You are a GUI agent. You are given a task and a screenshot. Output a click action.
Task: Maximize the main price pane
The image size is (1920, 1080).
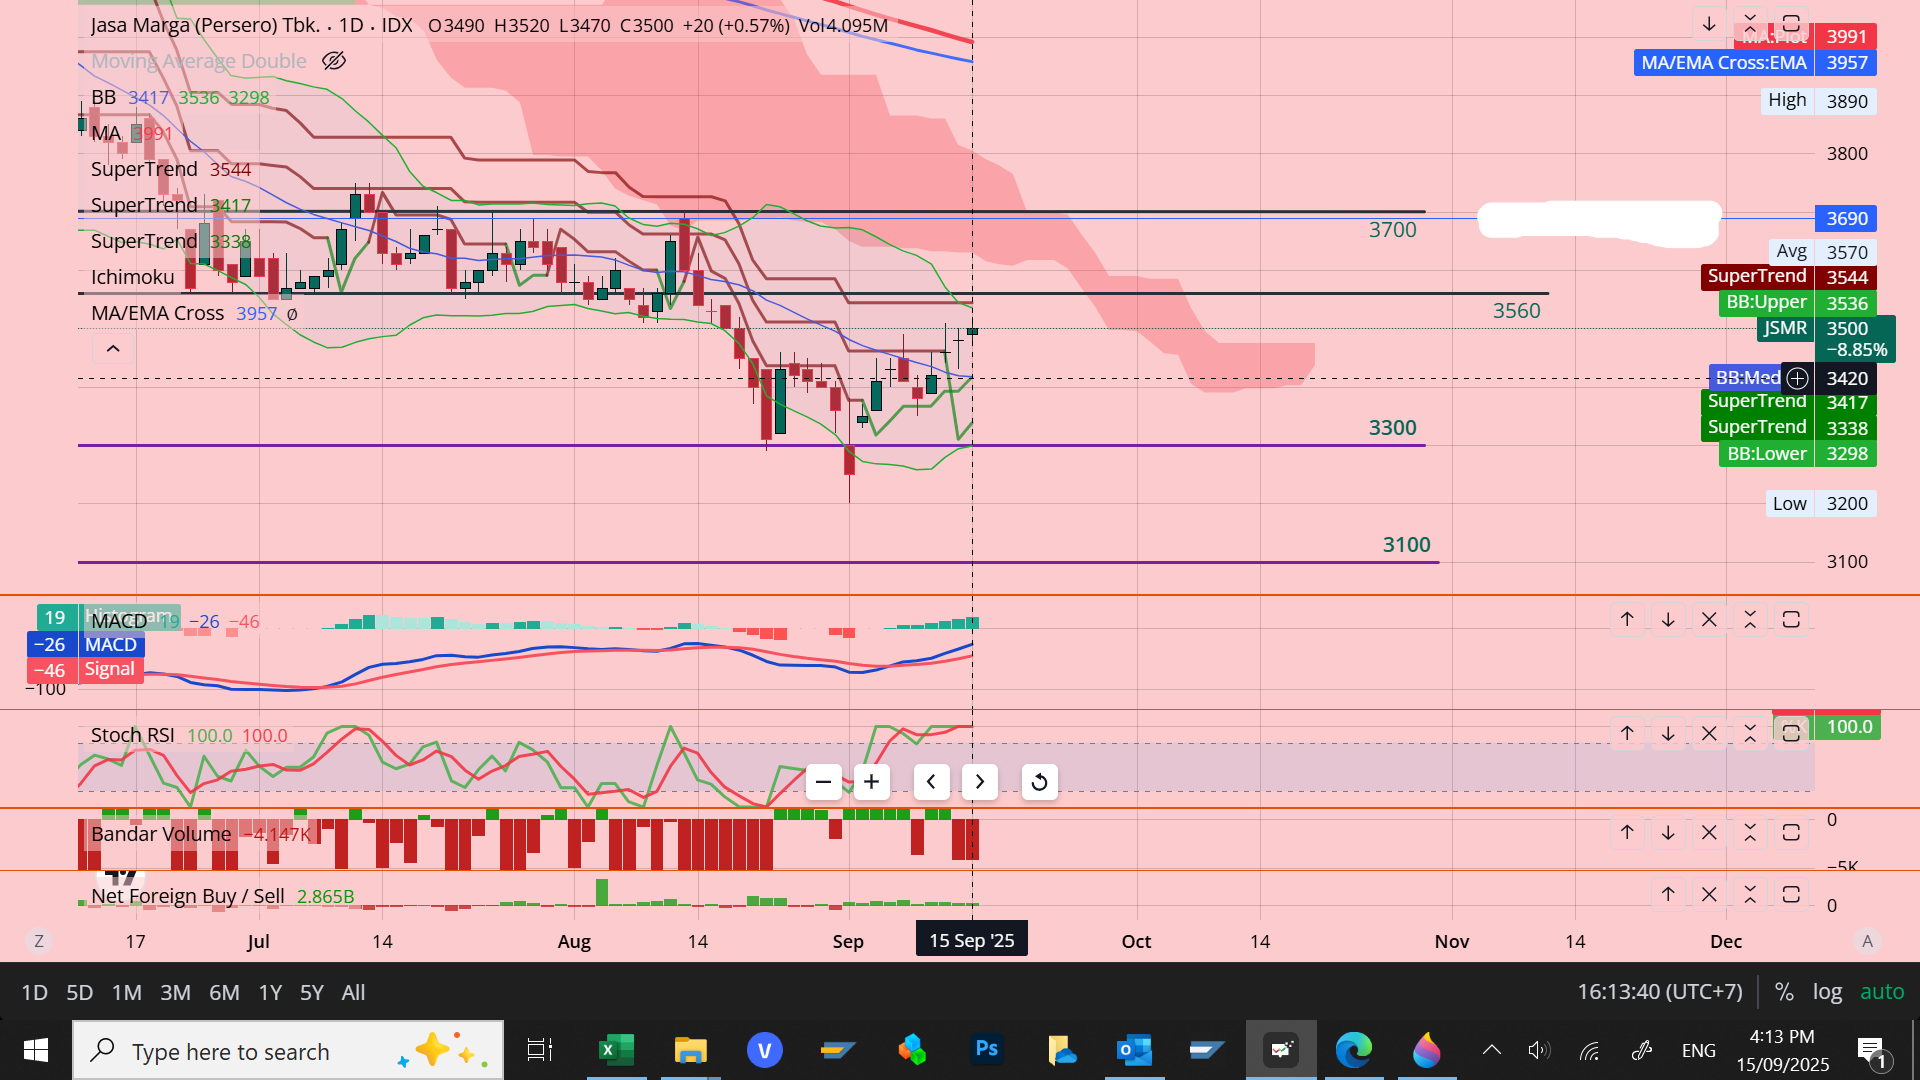(1791, 24)
